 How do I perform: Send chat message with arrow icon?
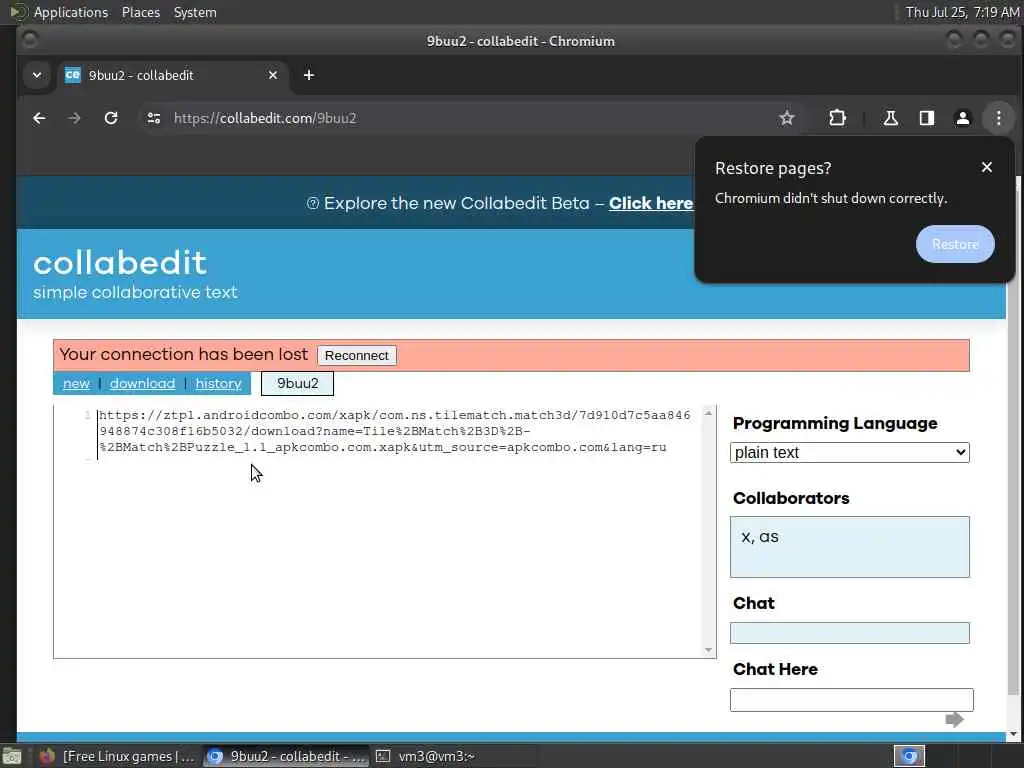954,720
